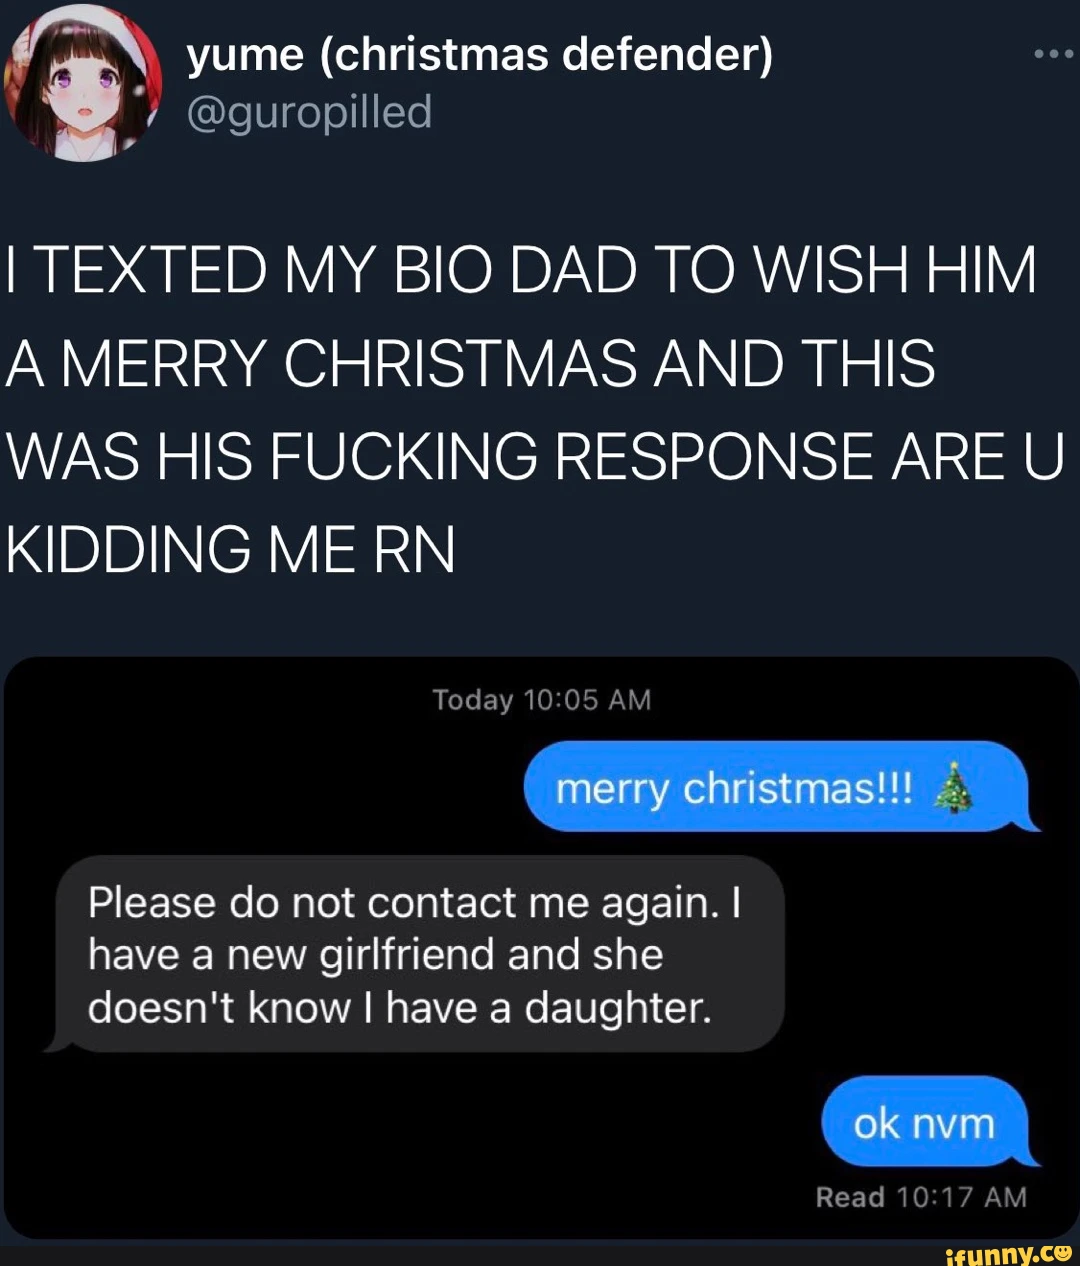Click the "A MERRY CHRISTMAS AND THIS" line
The image size is (1080, 1266).
click(x=471, y=364)
